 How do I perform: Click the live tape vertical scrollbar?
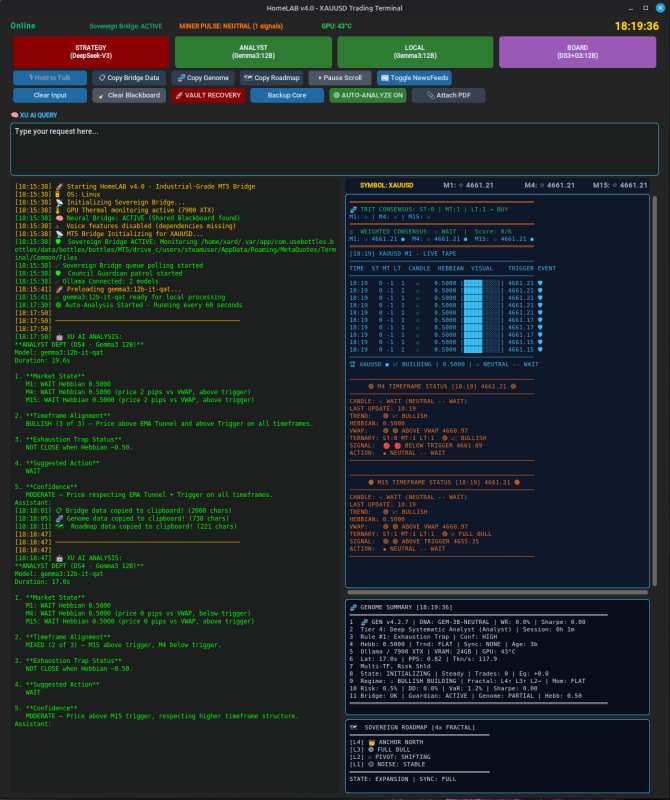[654, 390]
